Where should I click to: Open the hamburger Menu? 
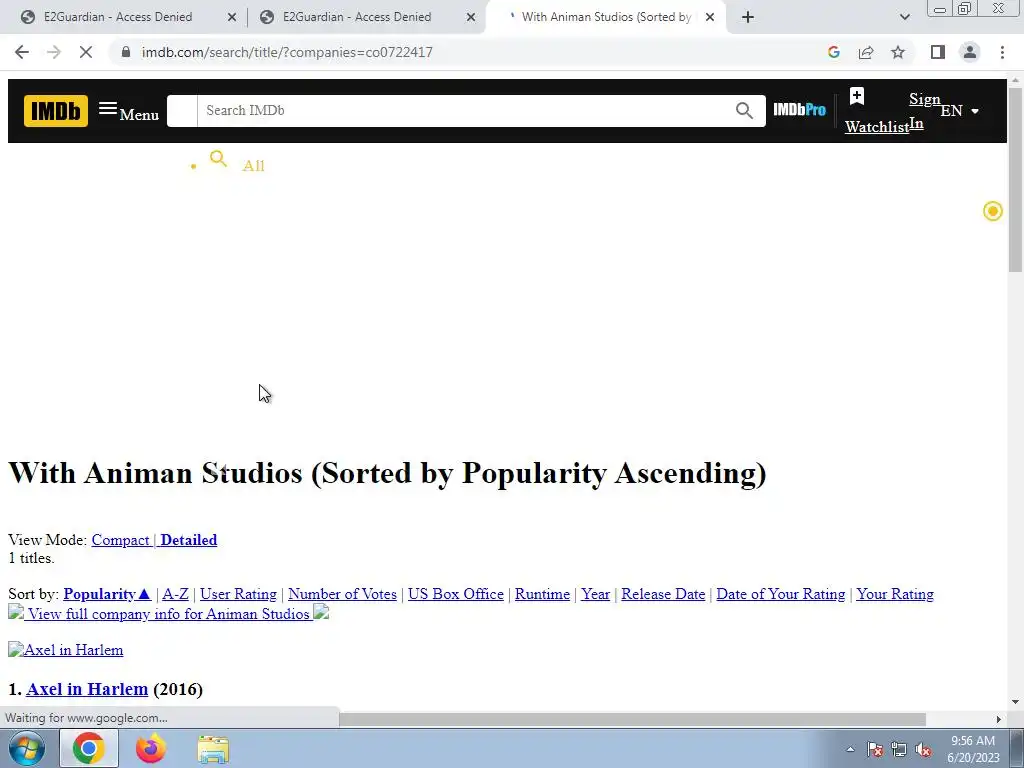[x=129, y=112]
